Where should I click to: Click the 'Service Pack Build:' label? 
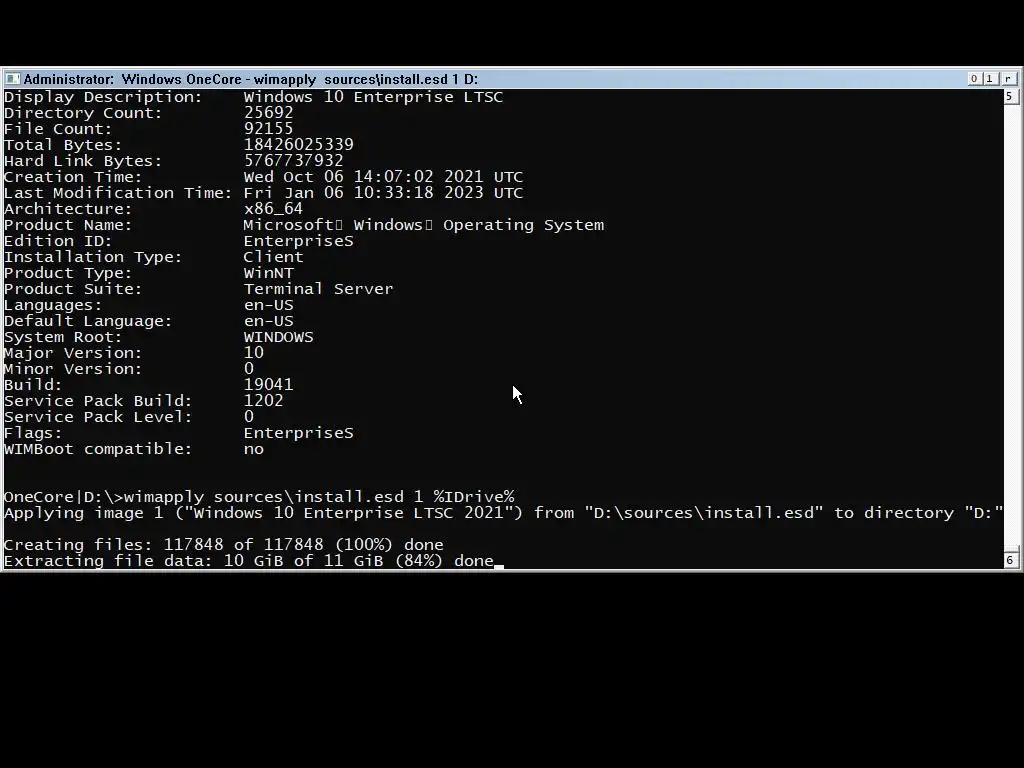[98, 400]
